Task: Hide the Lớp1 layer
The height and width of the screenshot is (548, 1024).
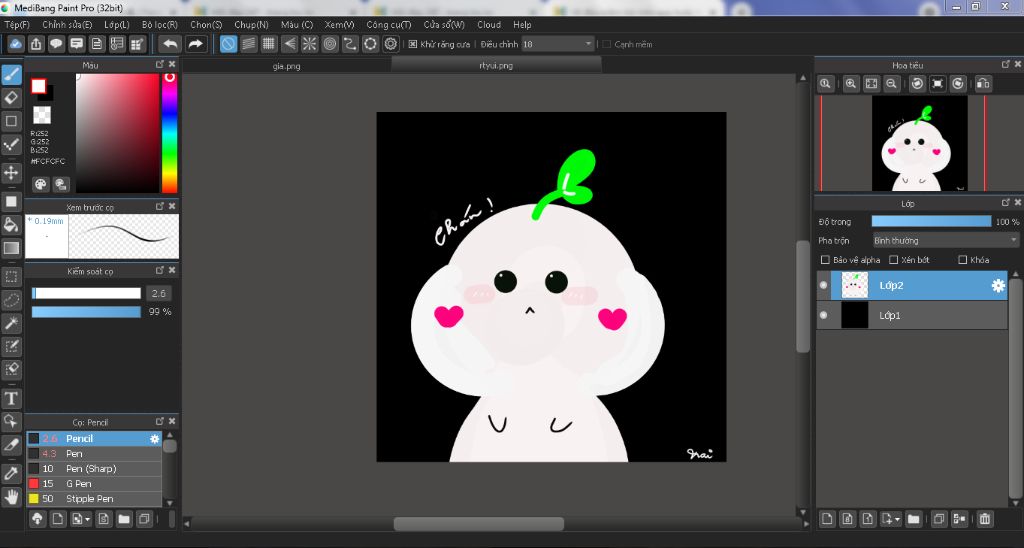Action: (824, 315)
